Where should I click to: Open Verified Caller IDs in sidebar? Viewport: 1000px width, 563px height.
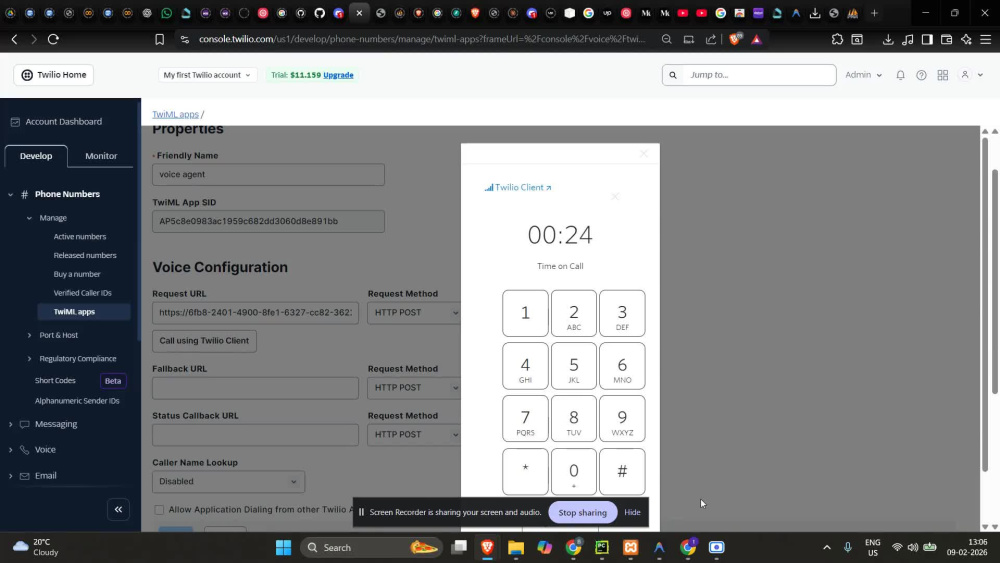pyautogui.click(x=82, y=293)
